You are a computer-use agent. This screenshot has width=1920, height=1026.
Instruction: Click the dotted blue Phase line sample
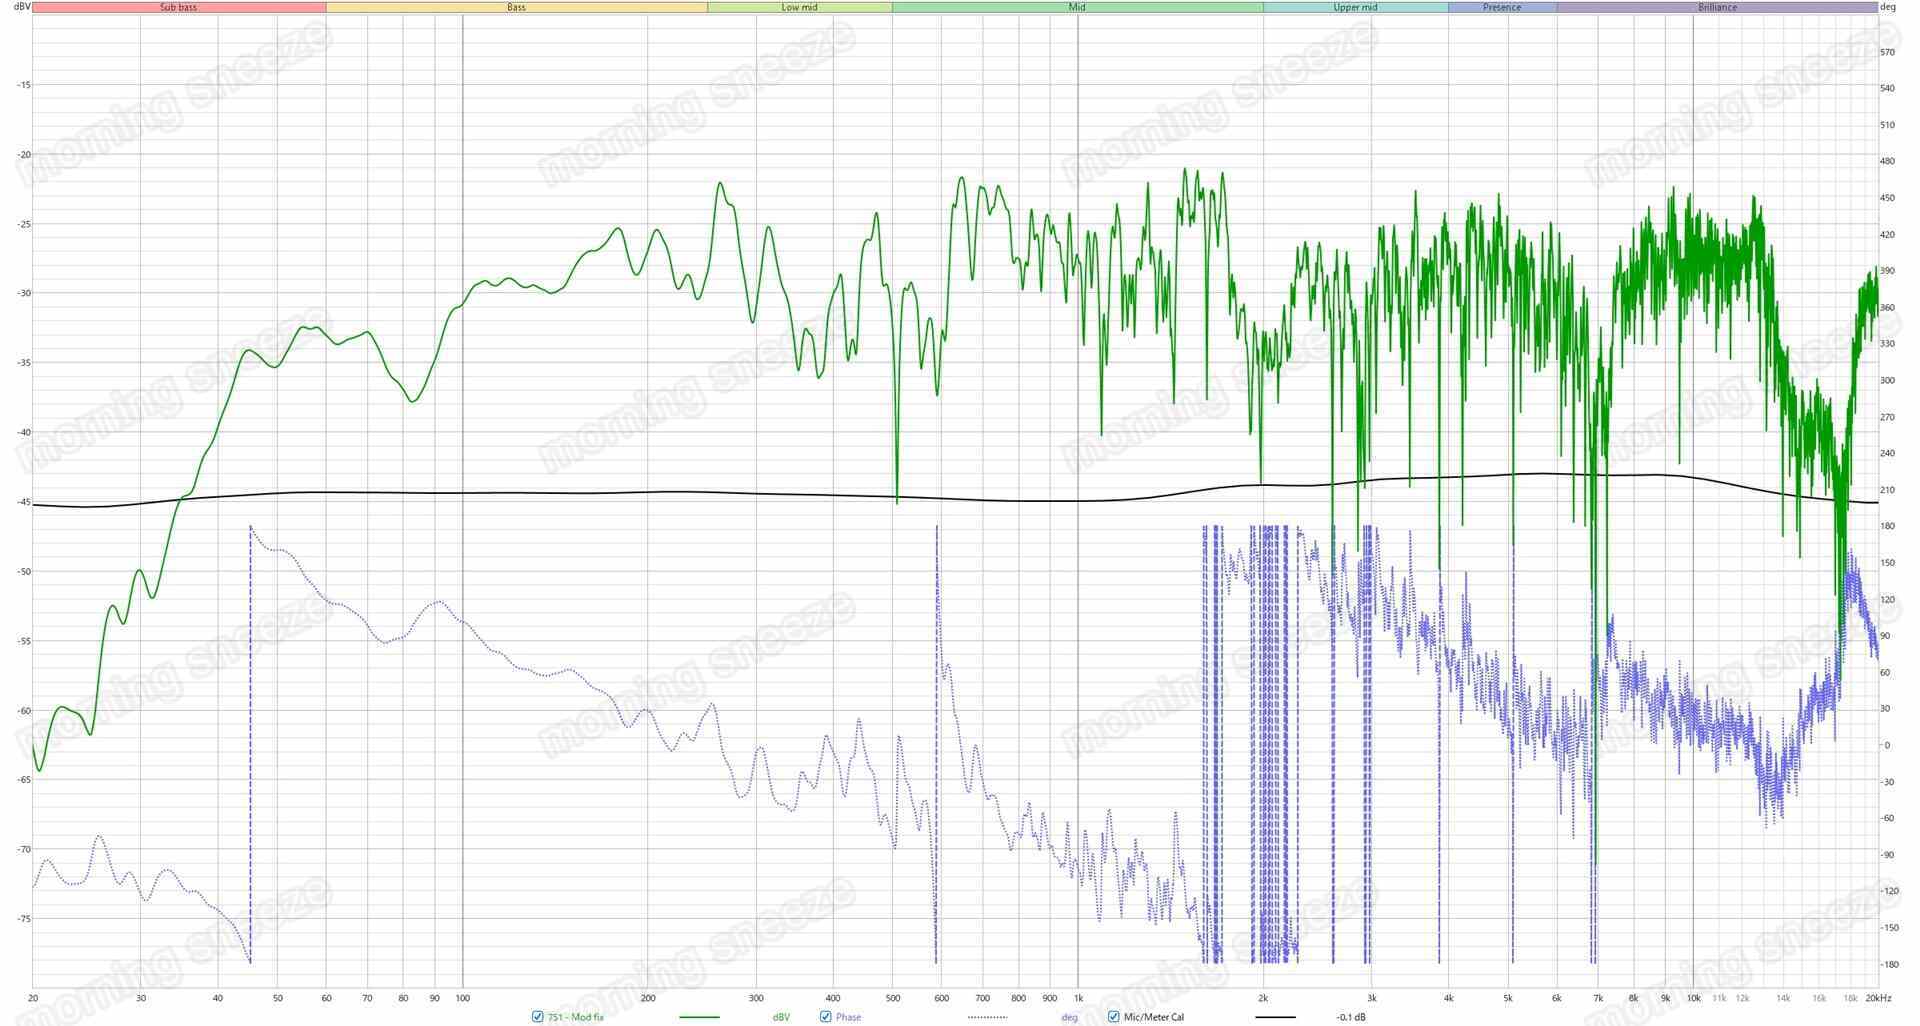[987, 1018]
